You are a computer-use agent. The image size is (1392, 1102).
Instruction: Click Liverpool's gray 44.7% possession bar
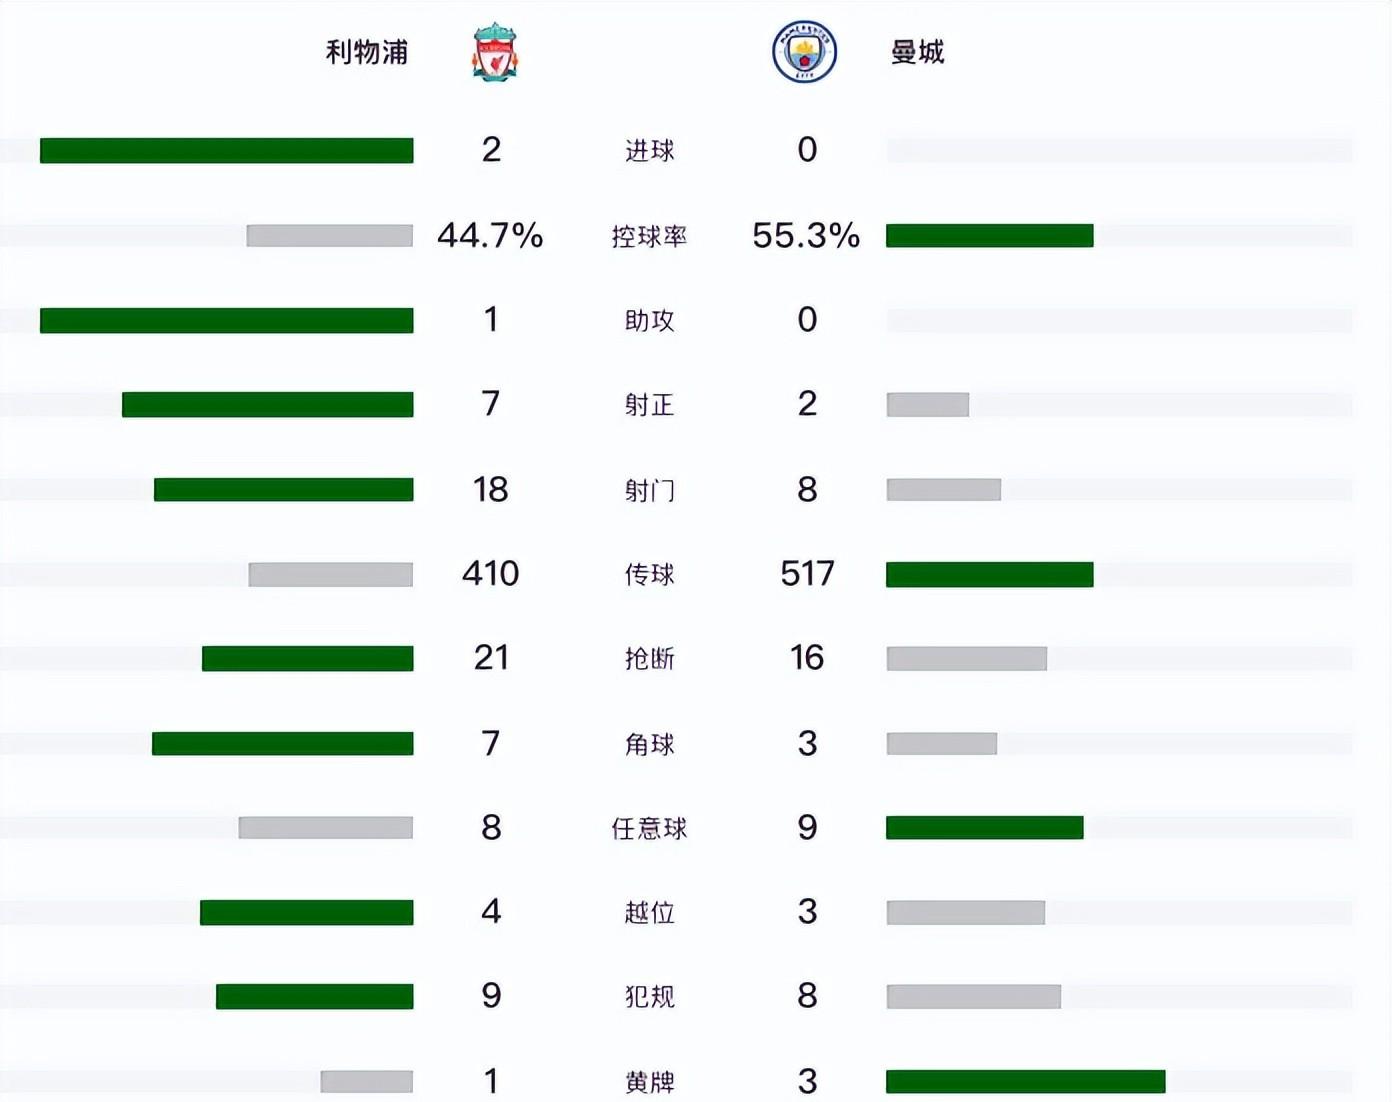click(x=330, y=236)
